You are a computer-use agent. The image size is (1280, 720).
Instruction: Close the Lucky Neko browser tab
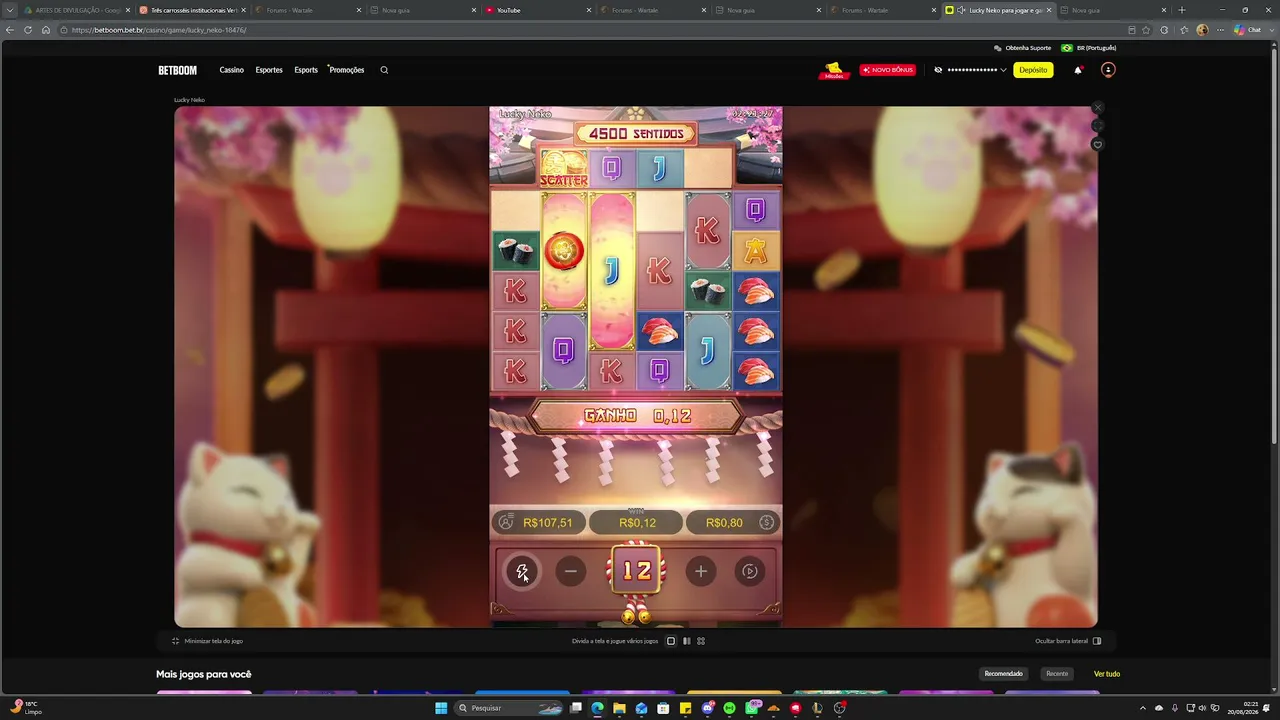pos(1049,10)
